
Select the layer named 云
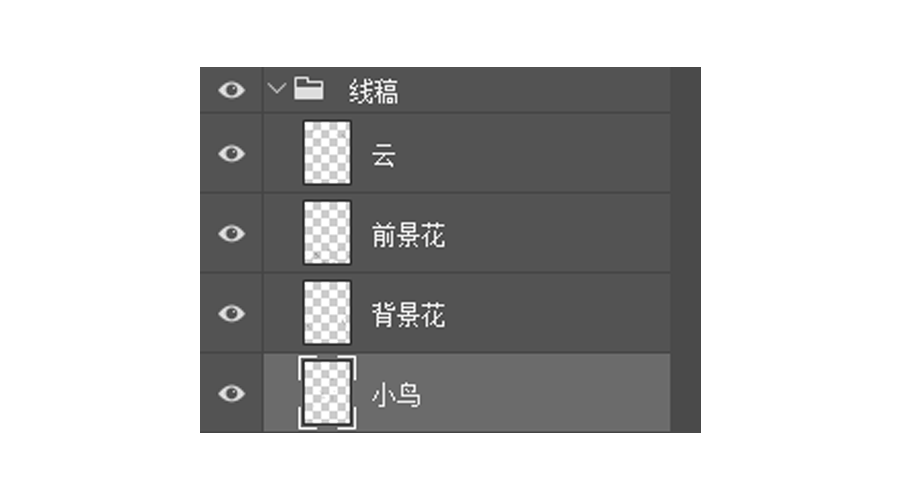click(x=384, y=156)
